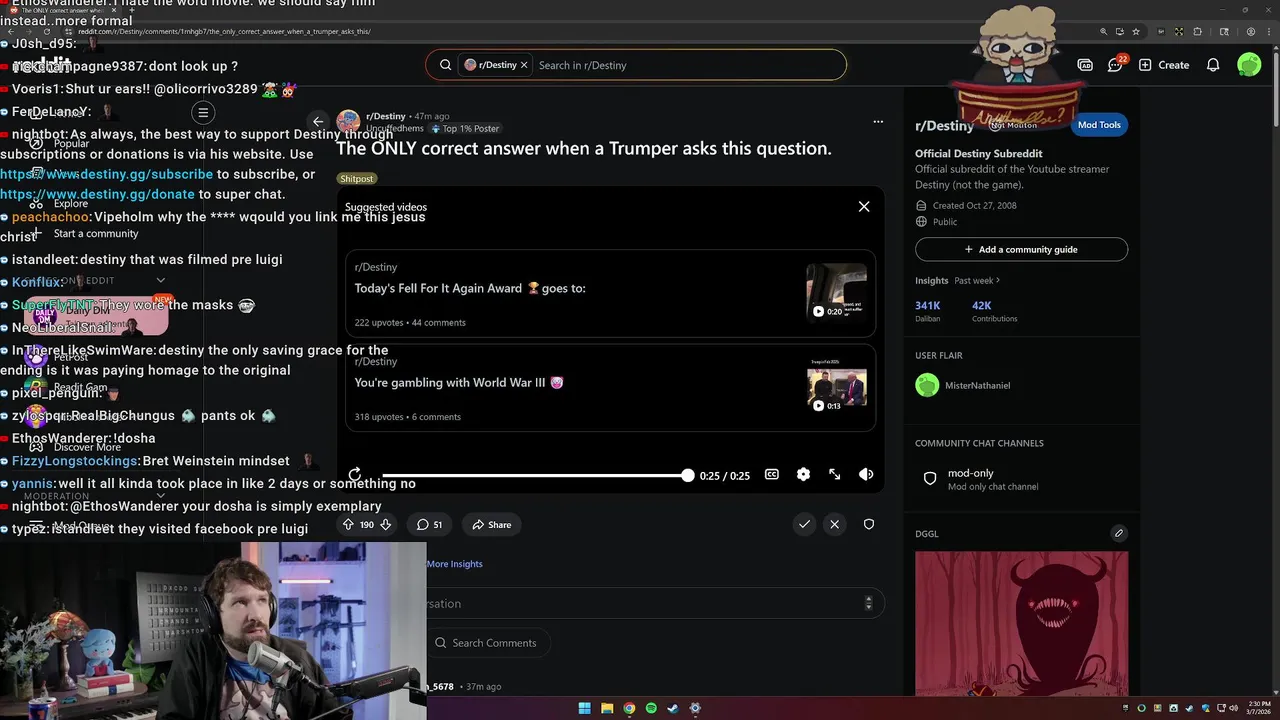Open Chrome three-dot menu
The image size is (1280, 720).
1269,31
